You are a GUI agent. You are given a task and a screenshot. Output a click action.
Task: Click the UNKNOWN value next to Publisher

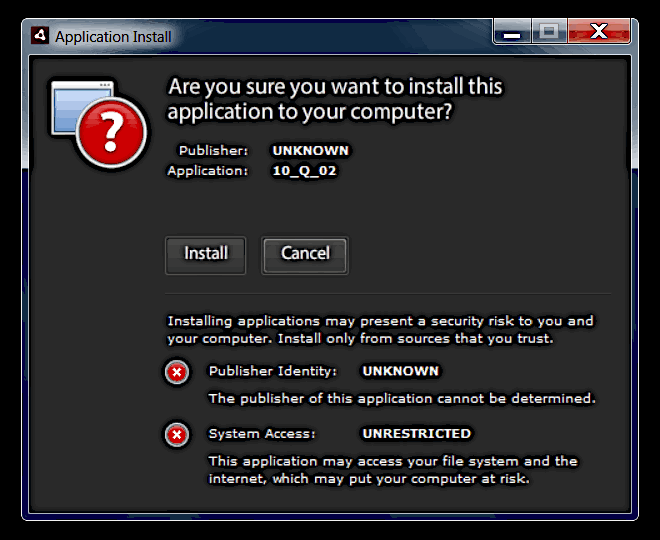pos(311,150)
